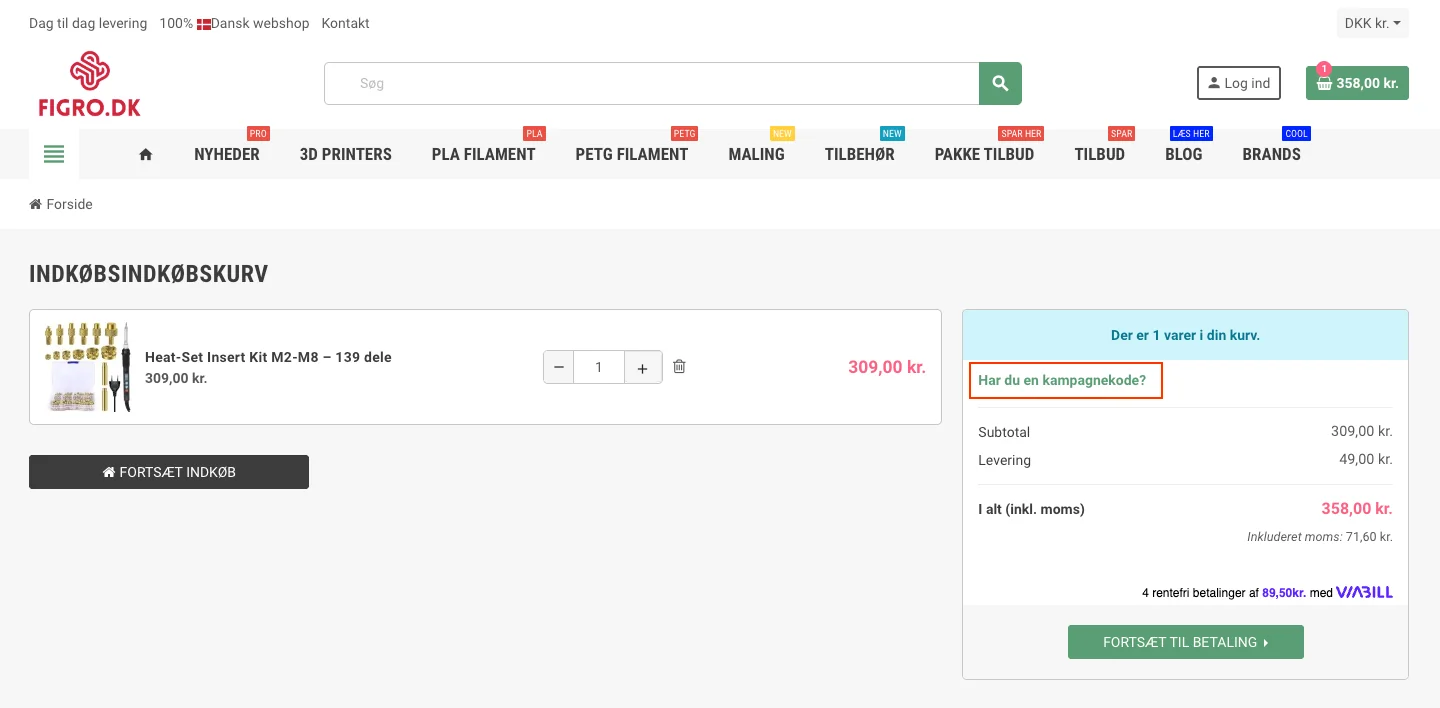Open the cart basket showing 358,00 kr.
Viewport: 1440px width, 708px height.
pyautogui.click(x=1357, y=83)
